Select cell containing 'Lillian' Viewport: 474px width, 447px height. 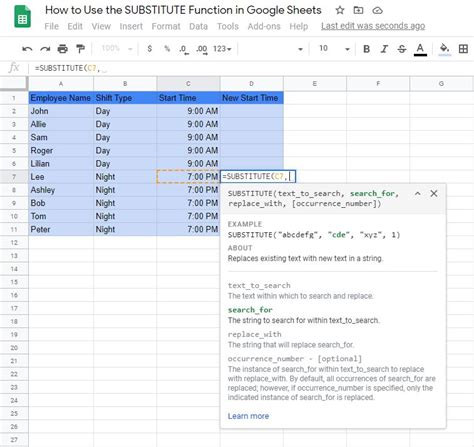(x=61, y=164)
